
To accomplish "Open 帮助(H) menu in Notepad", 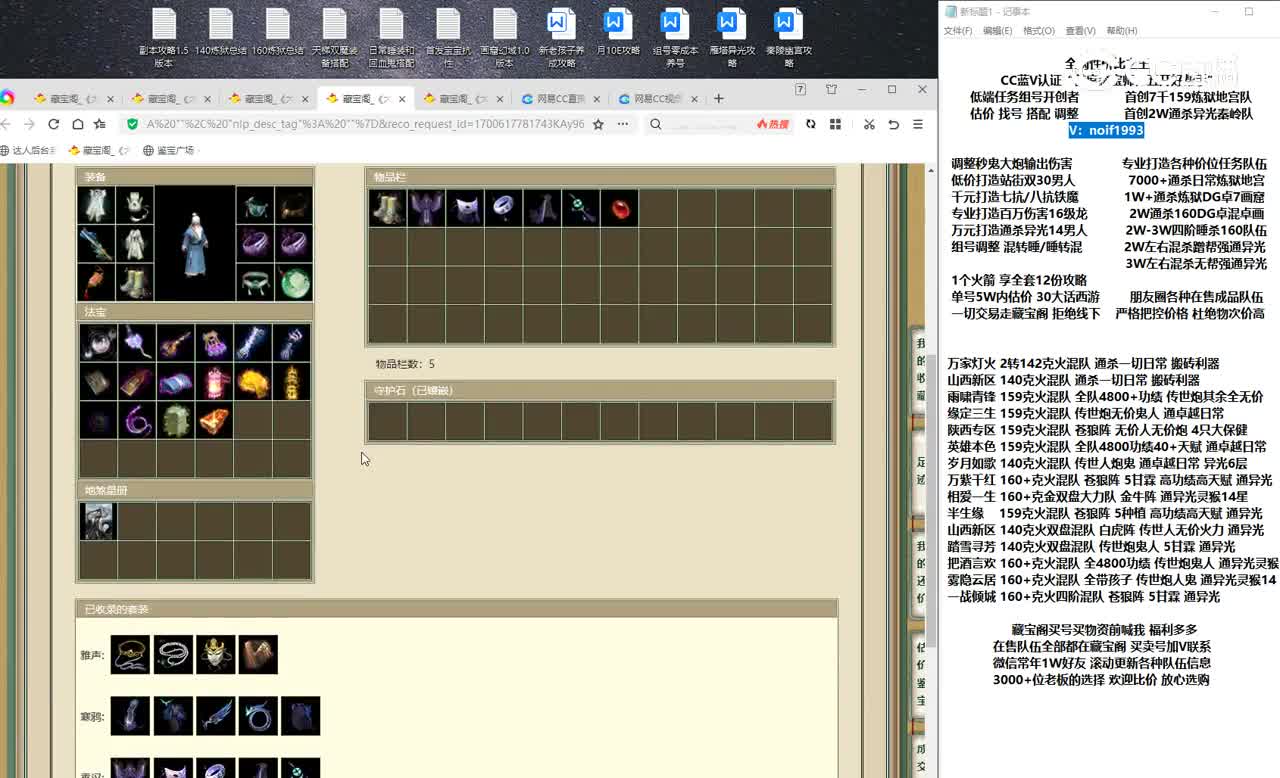I will (1121, 31).
